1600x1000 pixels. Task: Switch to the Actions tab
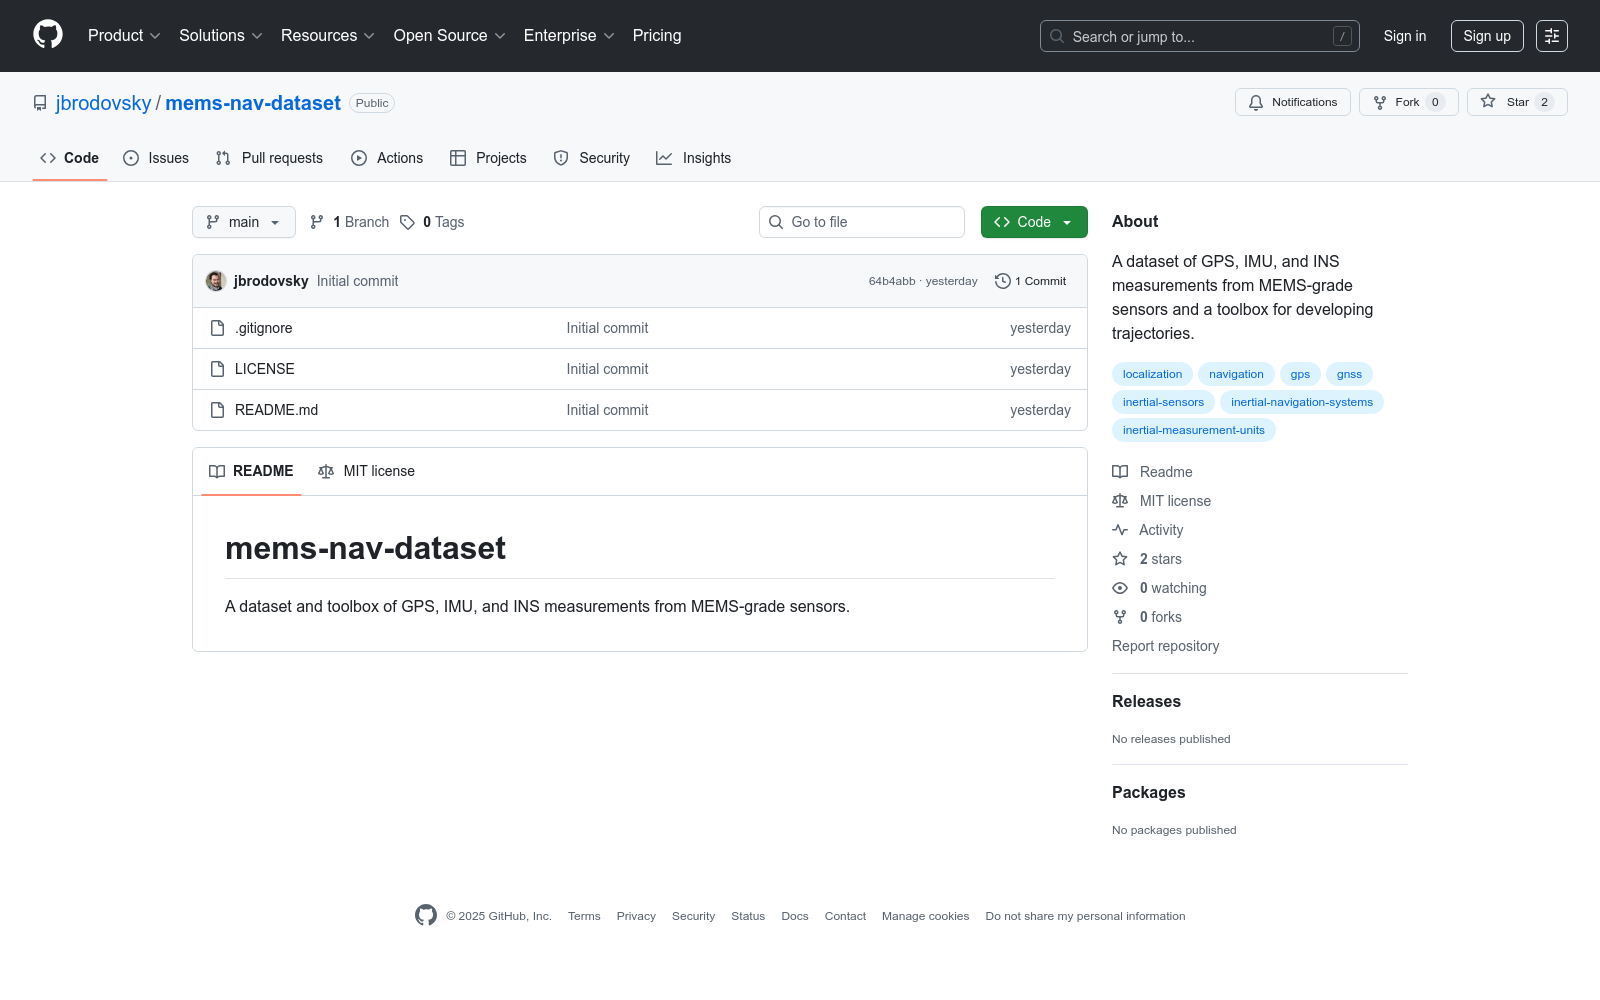(387, 158)
